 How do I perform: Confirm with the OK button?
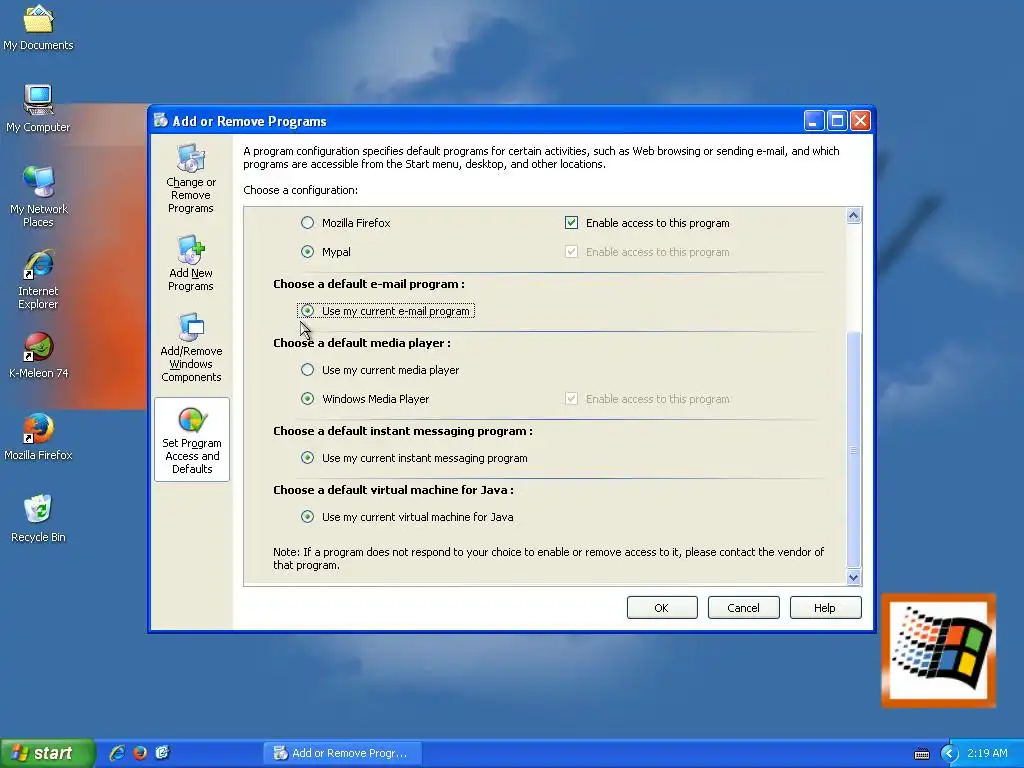[x=662, y=608]
